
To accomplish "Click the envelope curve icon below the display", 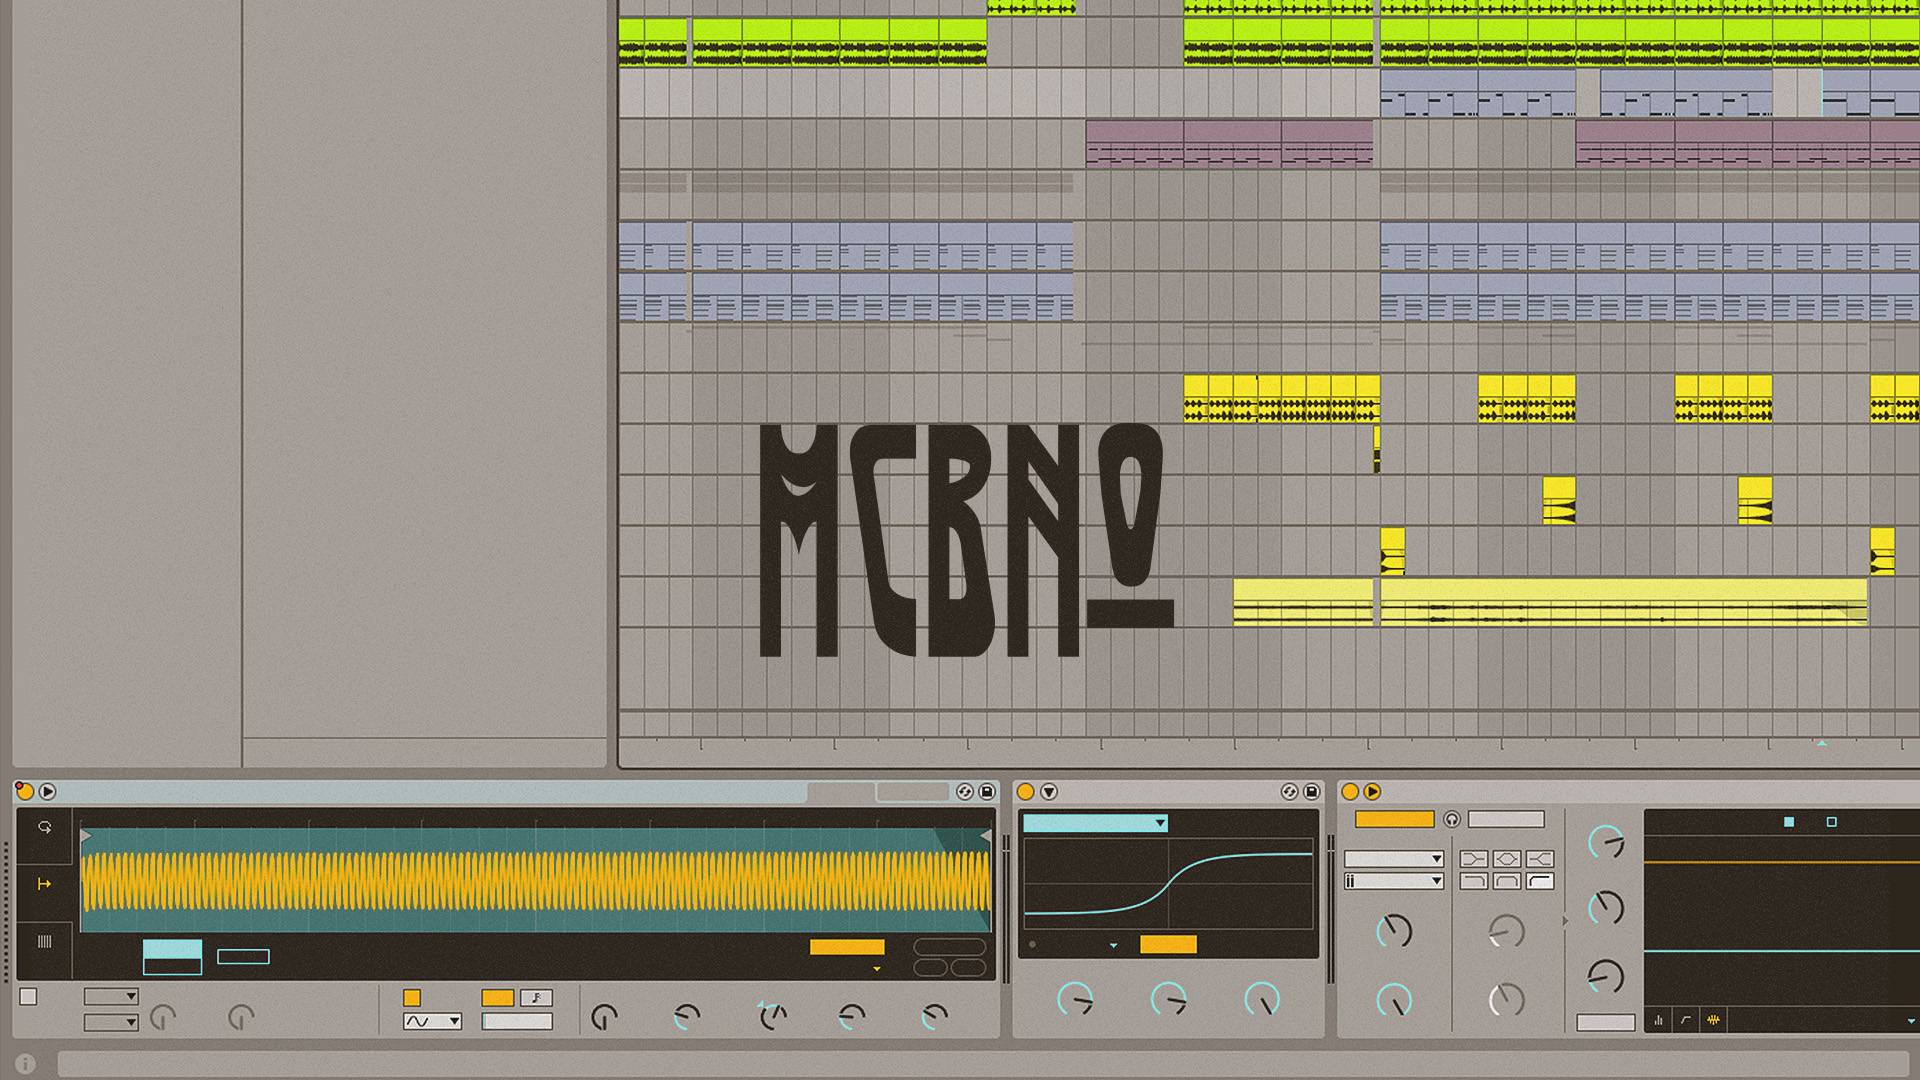I will tap(1686, 1021).
